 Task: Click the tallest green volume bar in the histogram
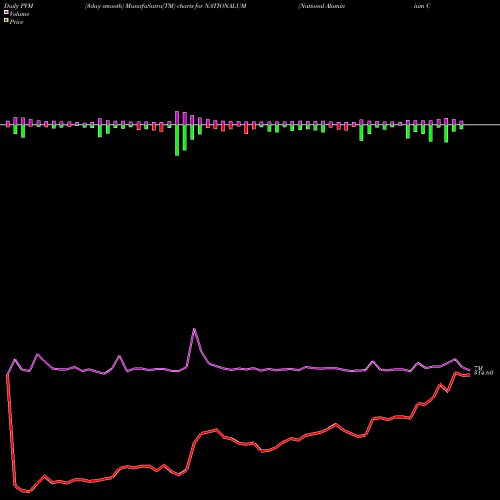tap(177, 140)
